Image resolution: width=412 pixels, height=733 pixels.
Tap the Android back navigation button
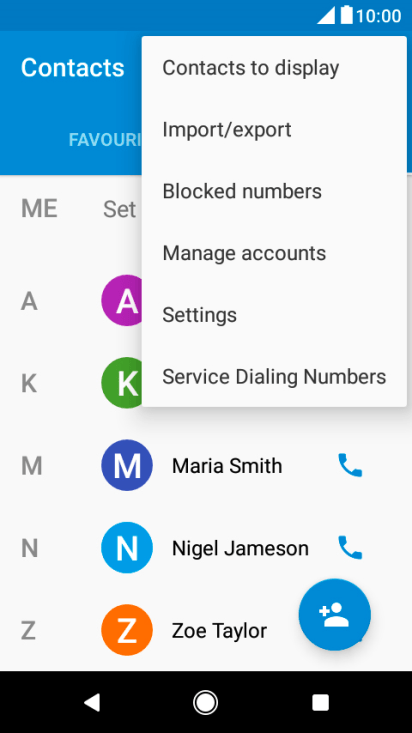click(x=92, y=702)
